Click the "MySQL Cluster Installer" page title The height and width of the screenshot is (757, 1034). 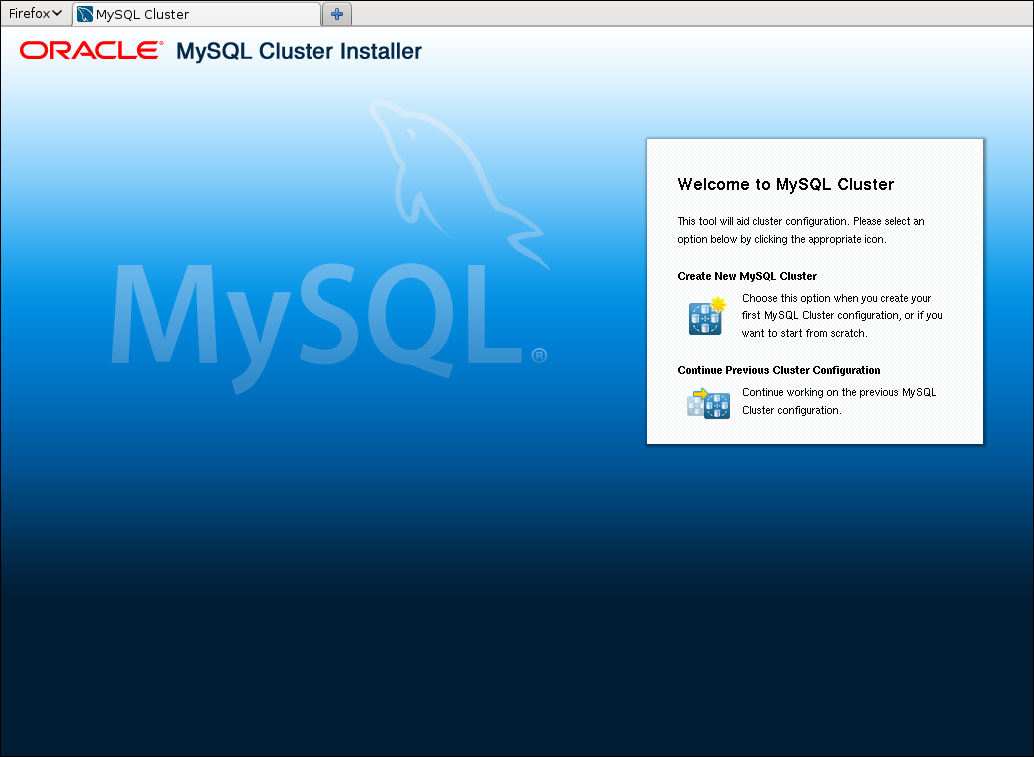point(299,51)
